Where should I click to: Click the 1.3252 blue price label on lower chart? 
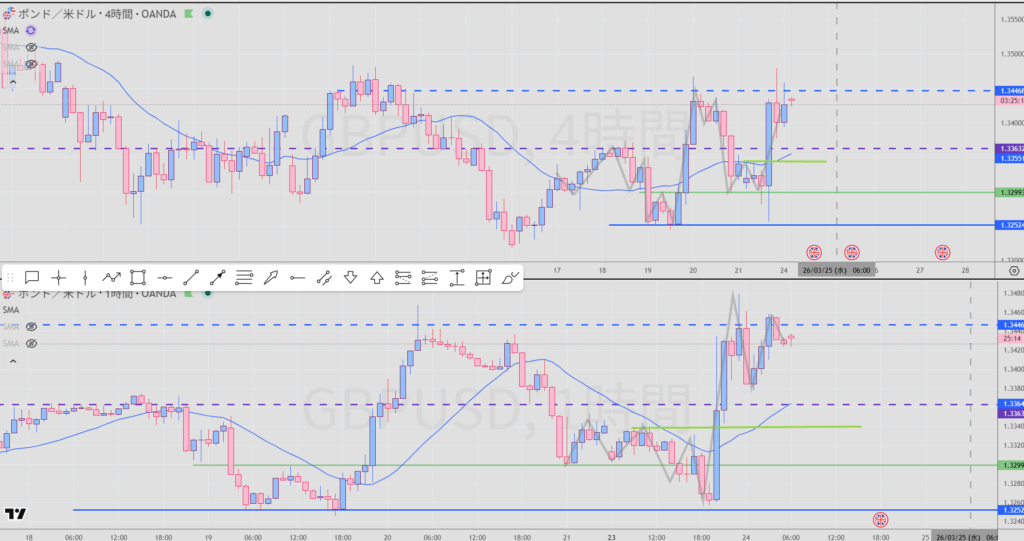1010,510
